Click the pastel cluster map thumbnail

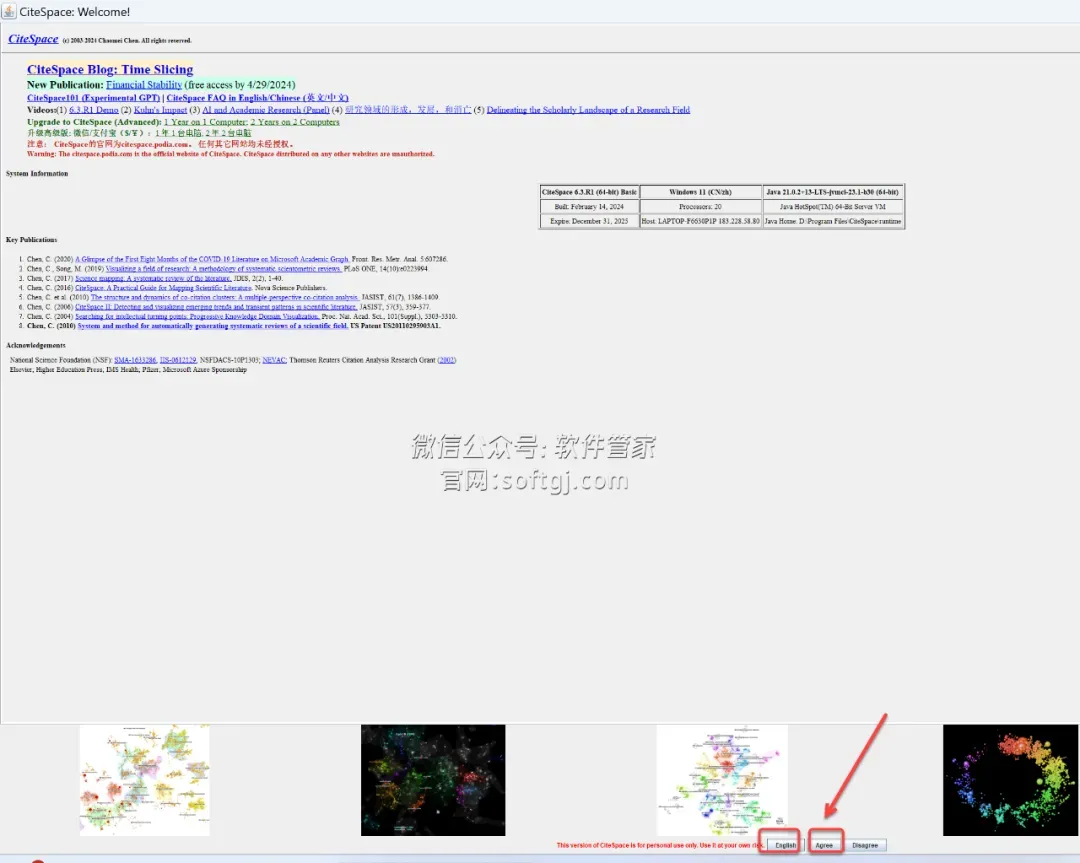(722, 780)
